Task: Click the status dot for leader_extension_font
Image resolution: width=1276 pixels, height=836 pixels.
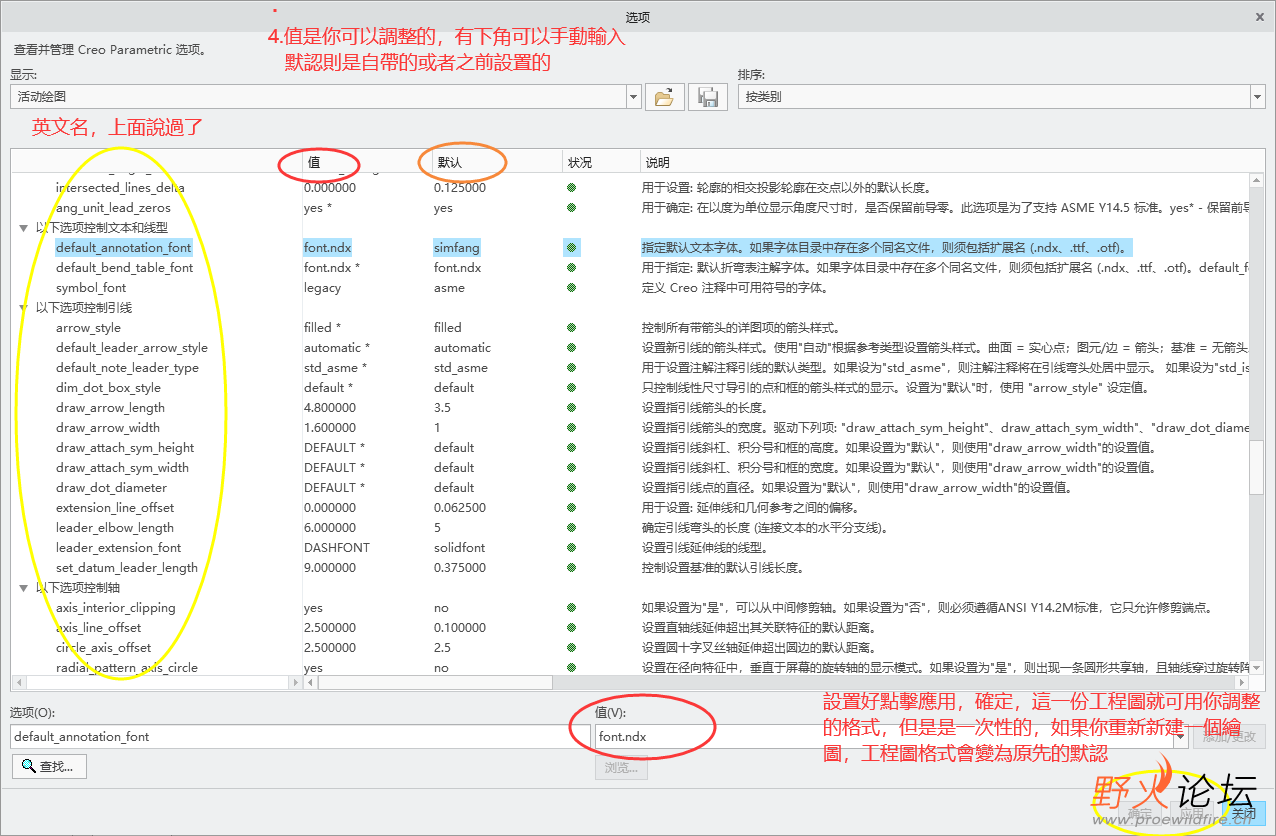Action: tap(571, 548)
